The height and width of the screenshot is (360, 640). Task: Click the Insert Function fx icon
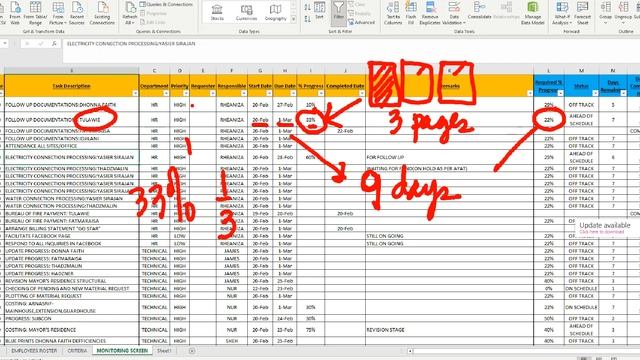[x=54, y=44]
